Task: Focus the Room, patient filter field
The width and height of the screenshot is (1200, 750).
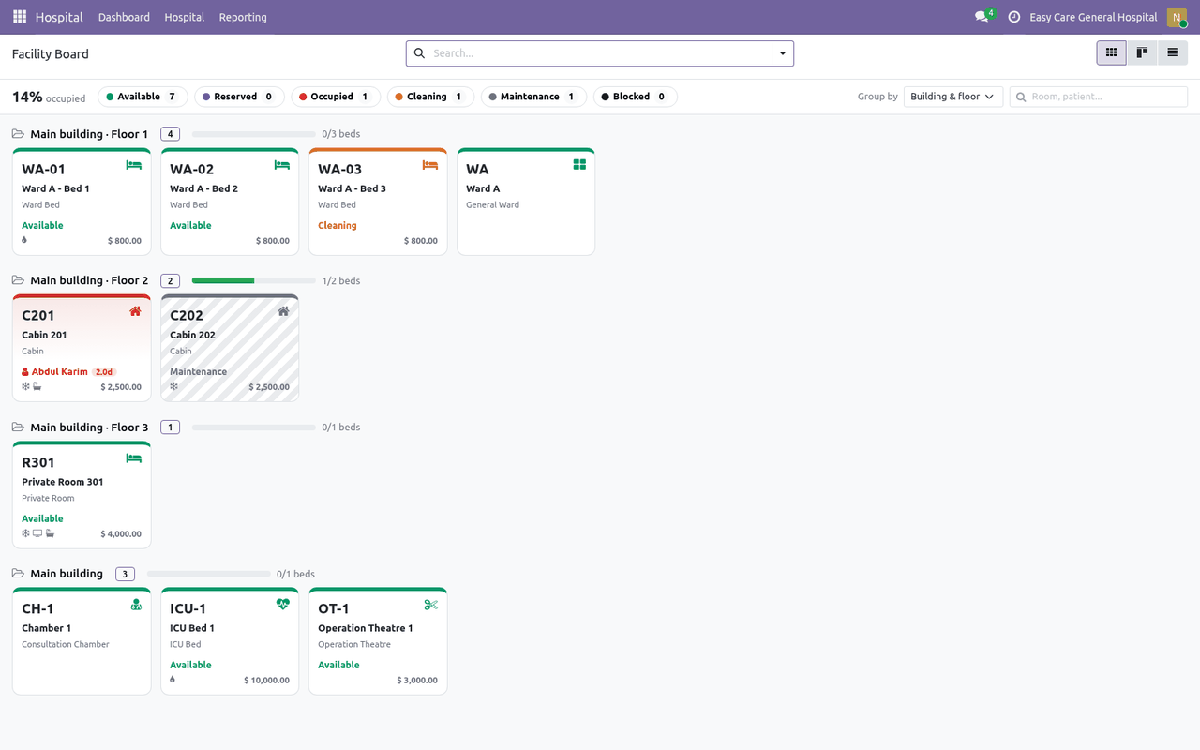Action: point(1099,97)
